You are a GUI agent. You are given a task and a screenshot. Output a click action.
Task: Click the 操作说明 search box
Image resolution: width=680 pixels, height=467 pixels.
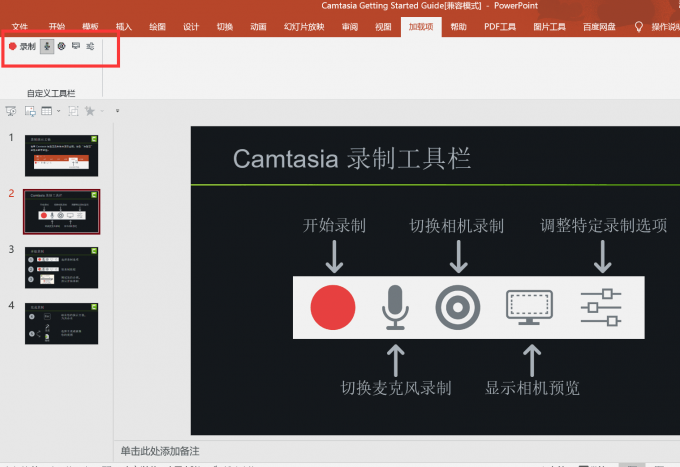point(665,27)
